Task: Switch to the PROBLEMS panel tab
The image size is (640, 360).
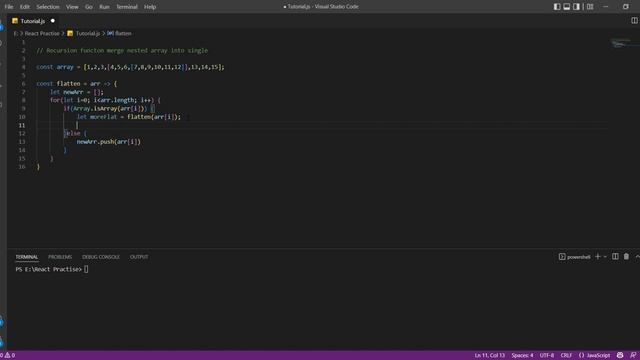Action: (60, 257)
